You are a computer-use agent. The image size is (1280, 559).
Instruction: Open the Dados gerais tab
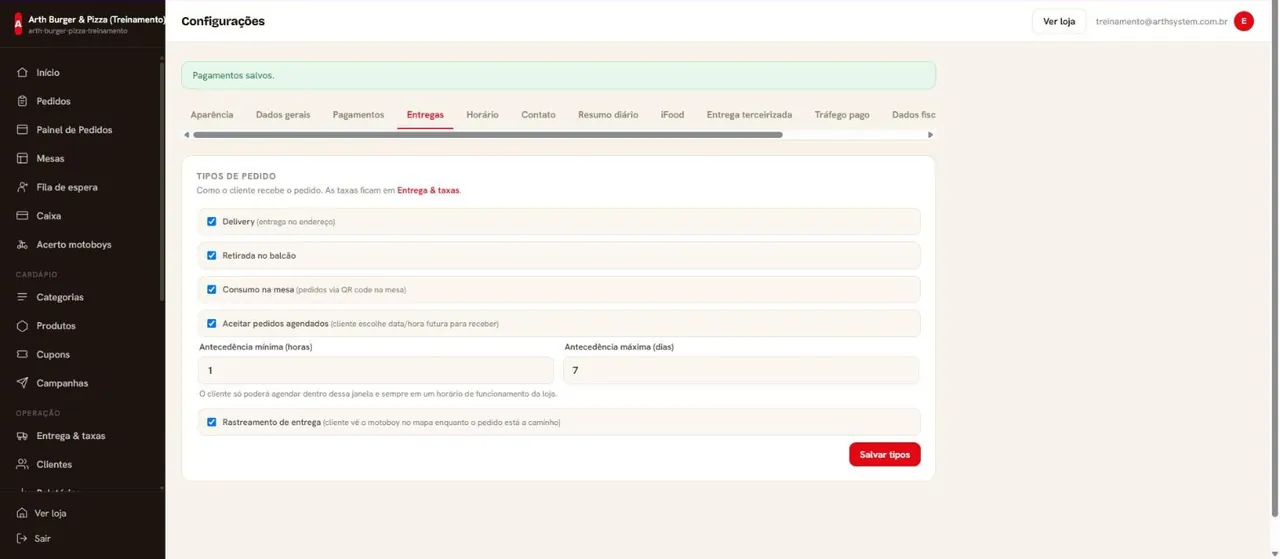(x=283, y=115)
